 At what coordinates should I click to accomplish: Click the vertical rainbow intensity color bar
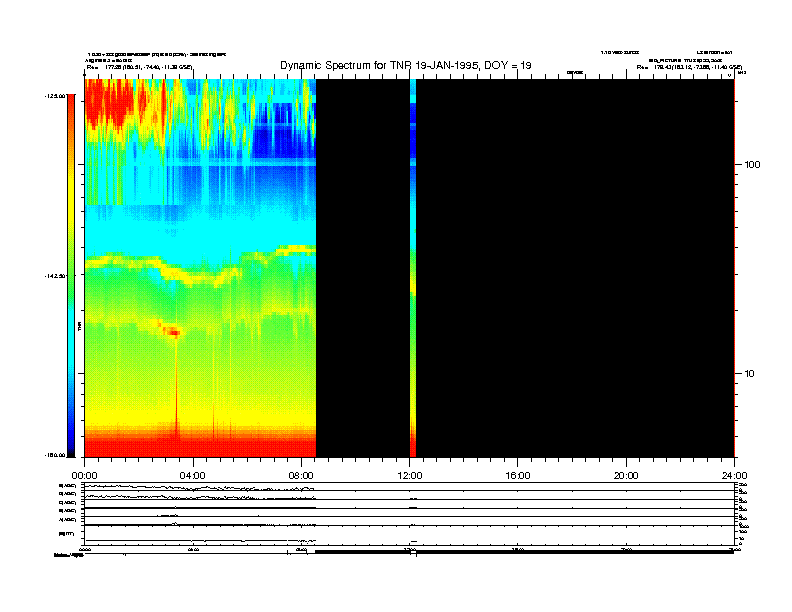[x=71, y=276]
